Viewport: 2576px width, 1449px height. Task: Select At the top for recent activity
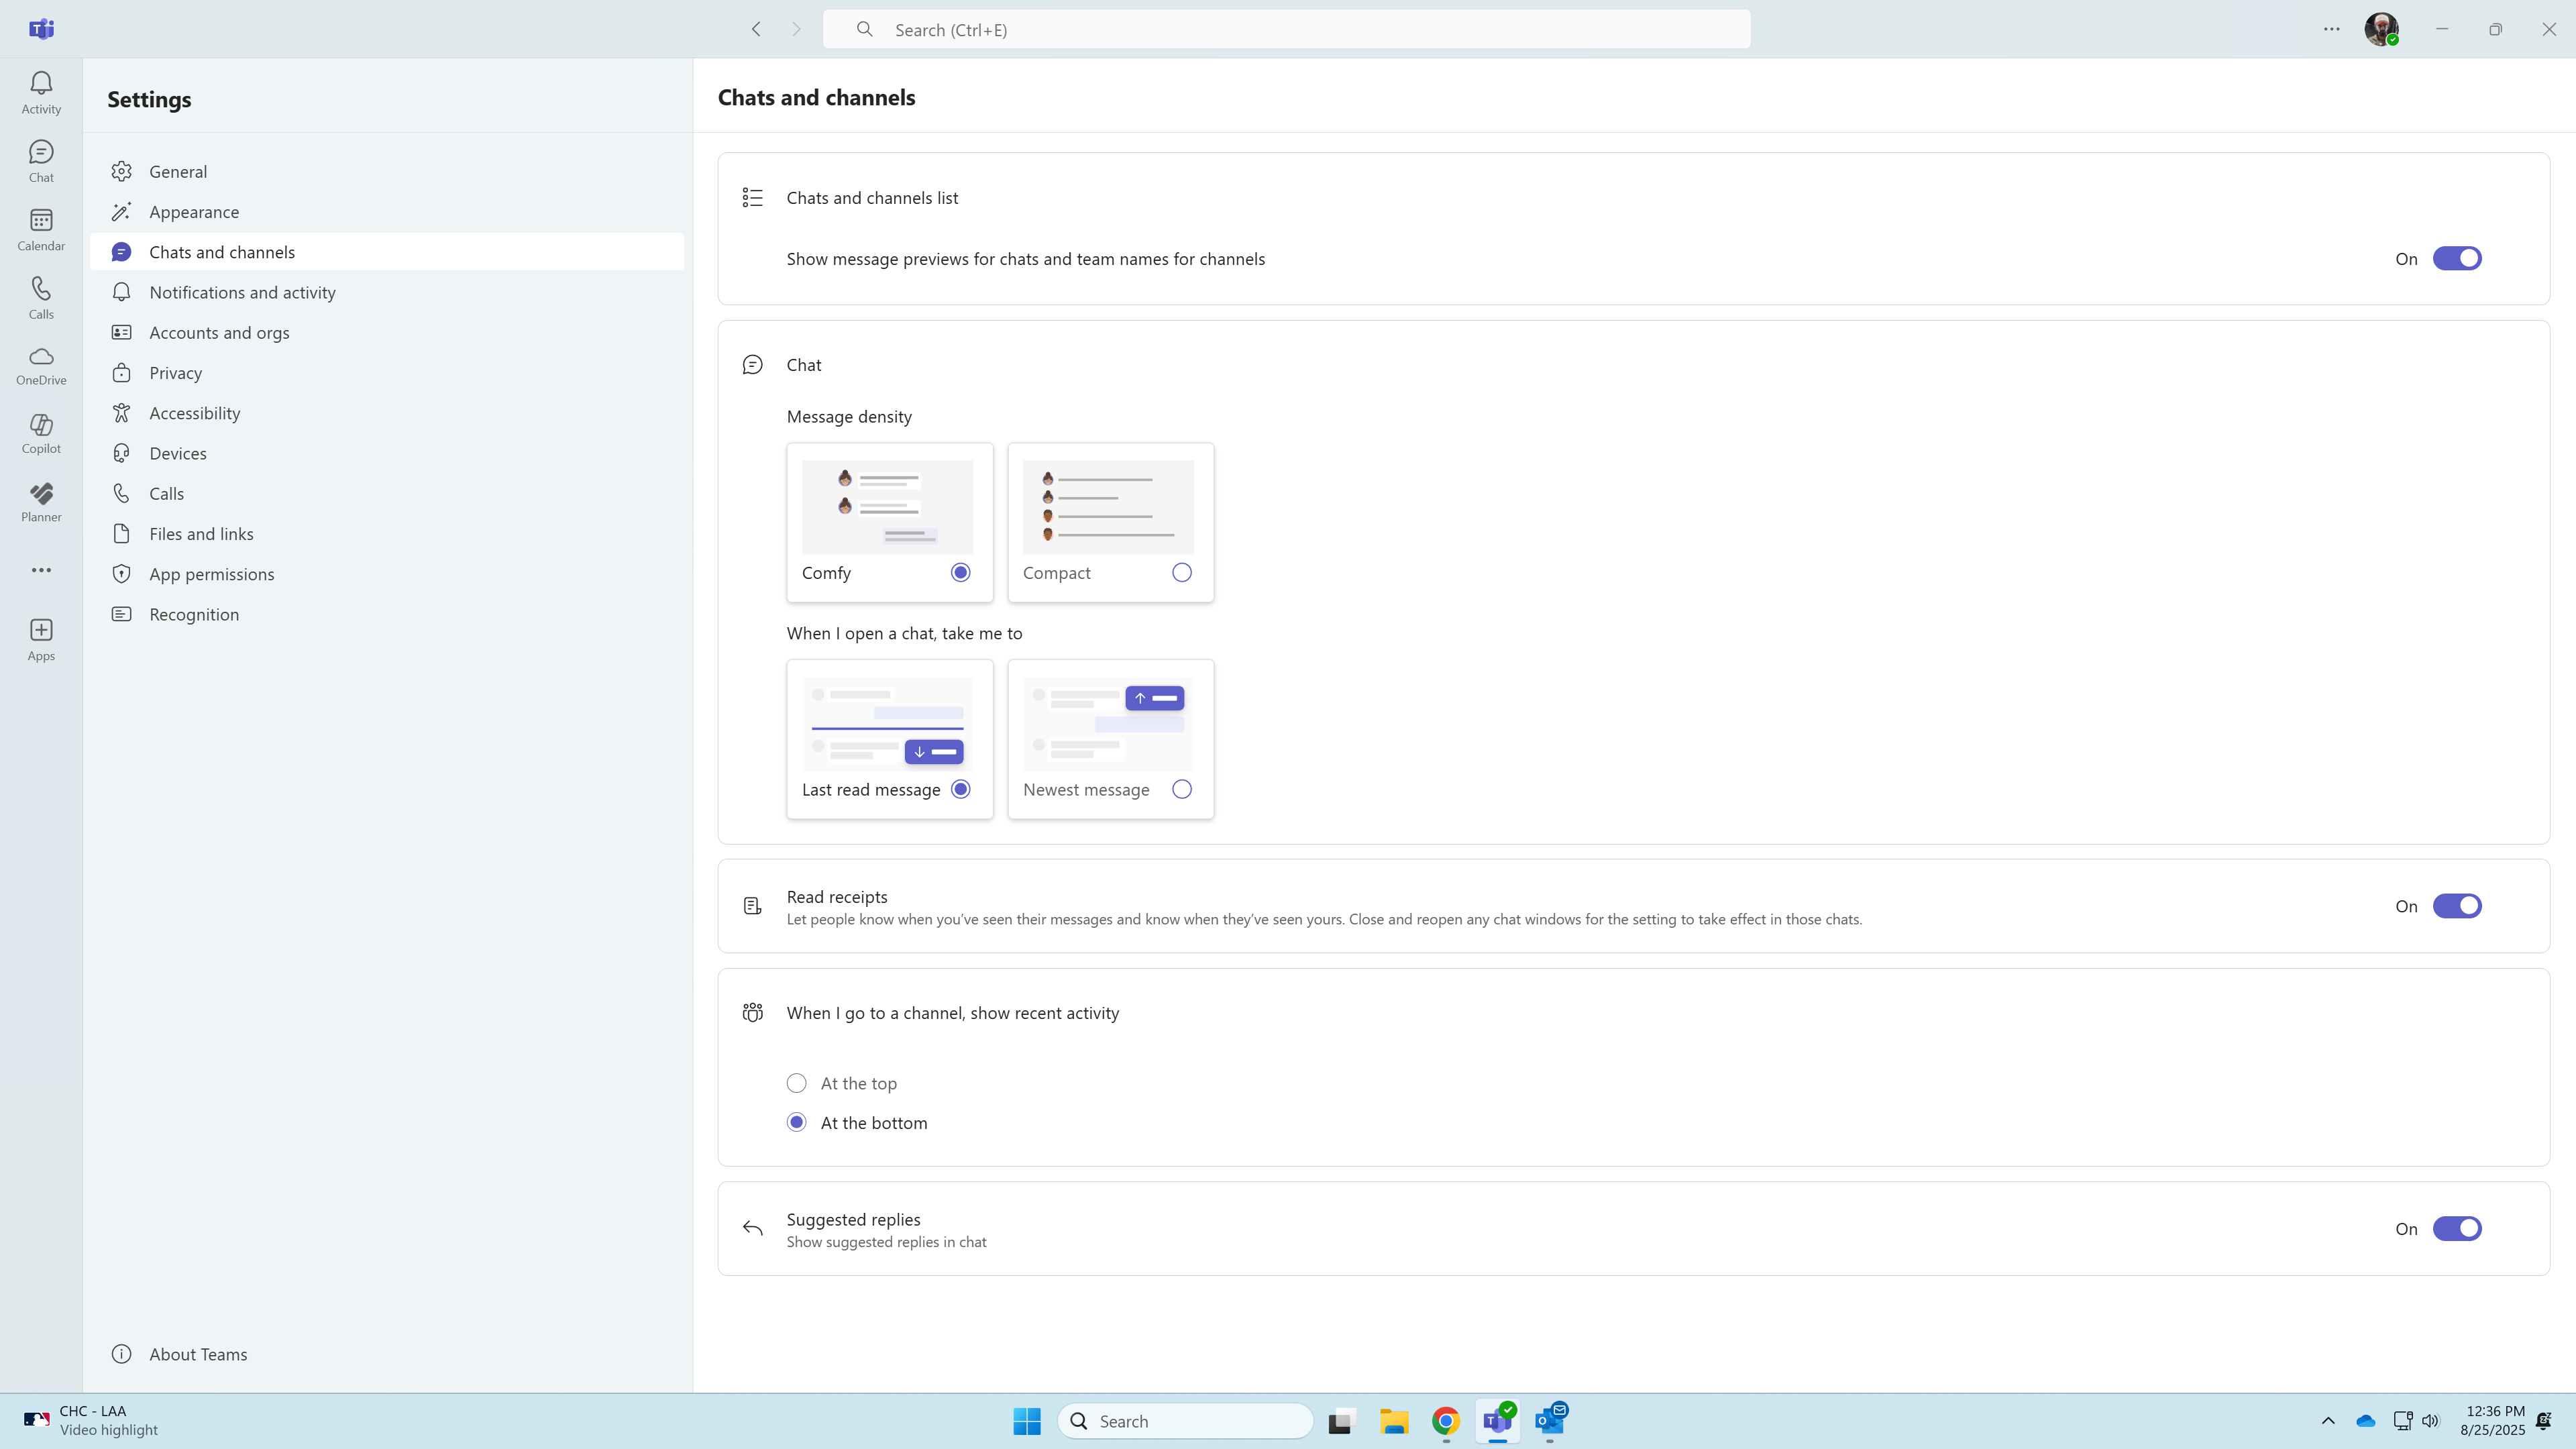click(x=796, y=1082)
